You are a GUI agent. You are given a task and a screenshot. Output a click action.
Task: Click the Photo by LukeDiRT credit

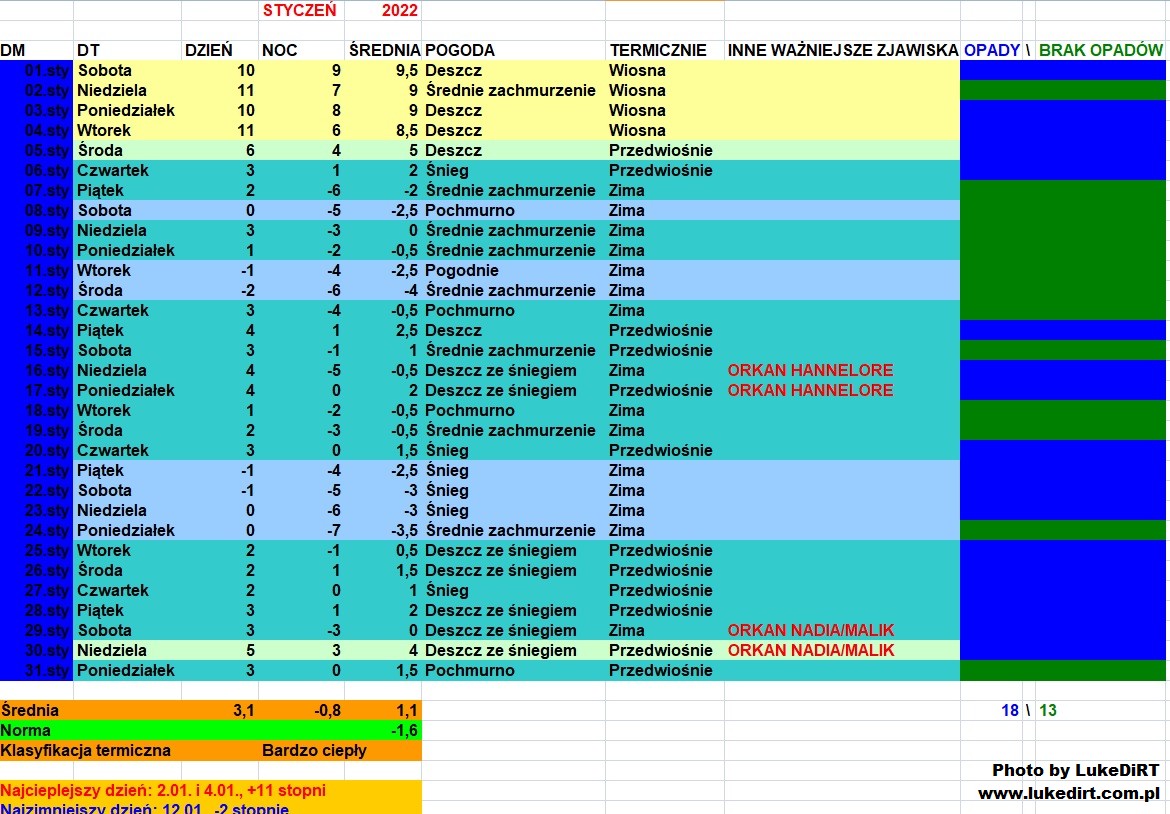[x=1075, y=770]
